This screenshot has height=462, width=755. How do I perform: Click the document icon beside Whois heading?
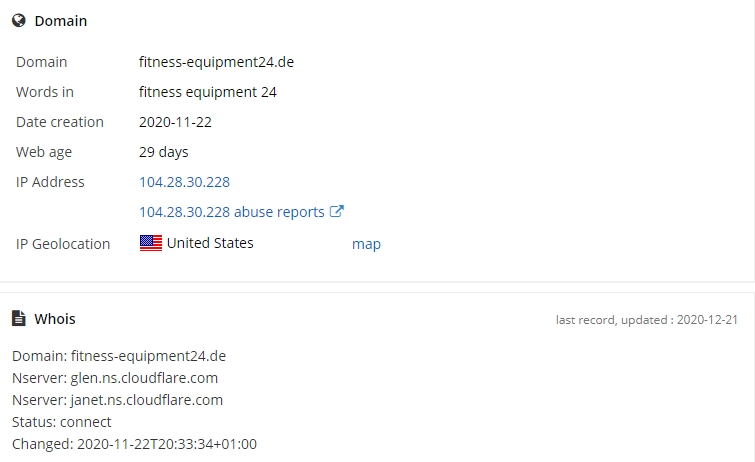(x=18, y=318)
